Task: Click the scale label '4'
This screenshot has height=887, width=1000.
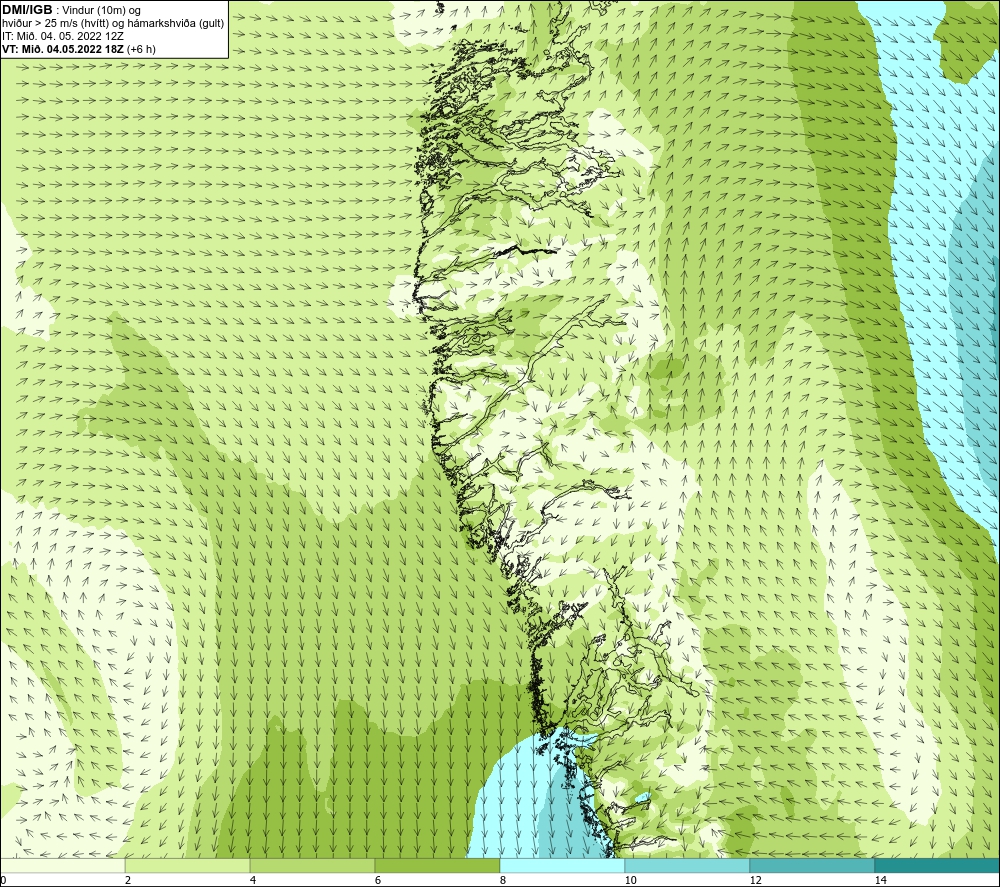Action: pos(253,881)
